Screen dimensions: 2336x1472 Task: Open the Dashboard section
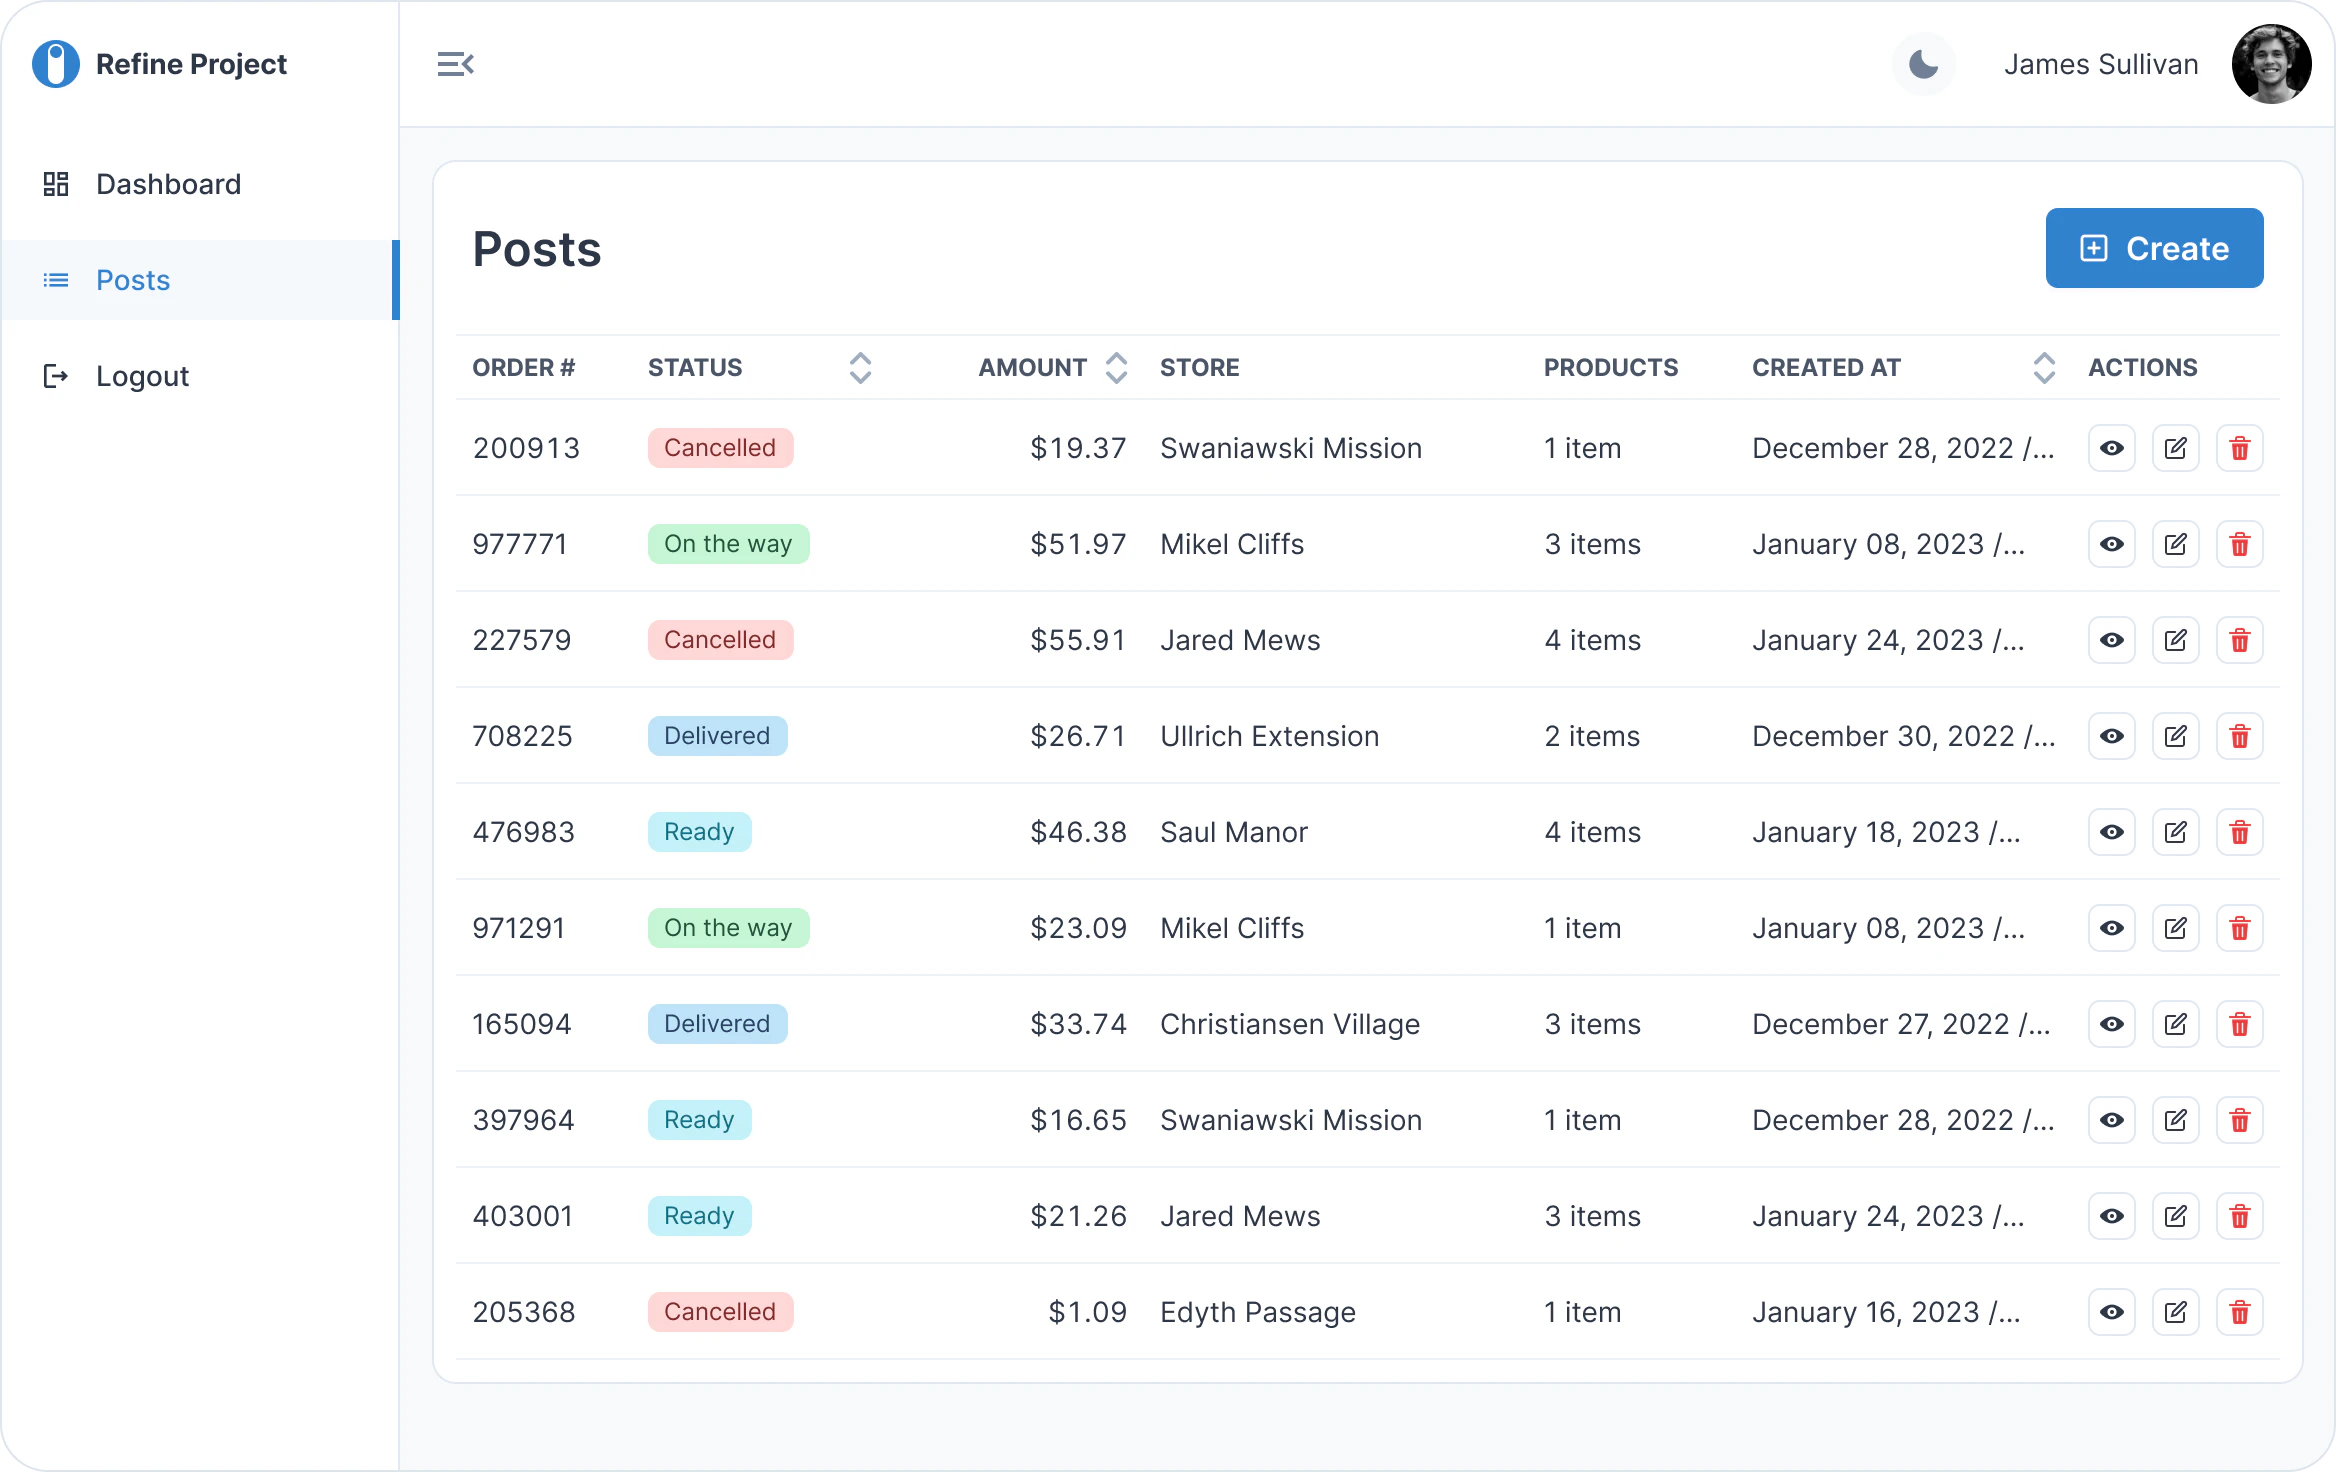pos(168,184)
